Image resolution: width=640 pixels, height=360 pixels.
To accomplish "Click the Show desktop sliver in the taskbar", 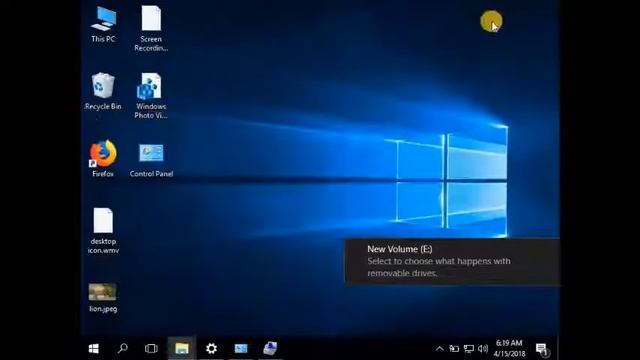I will [x=558, y=348].
